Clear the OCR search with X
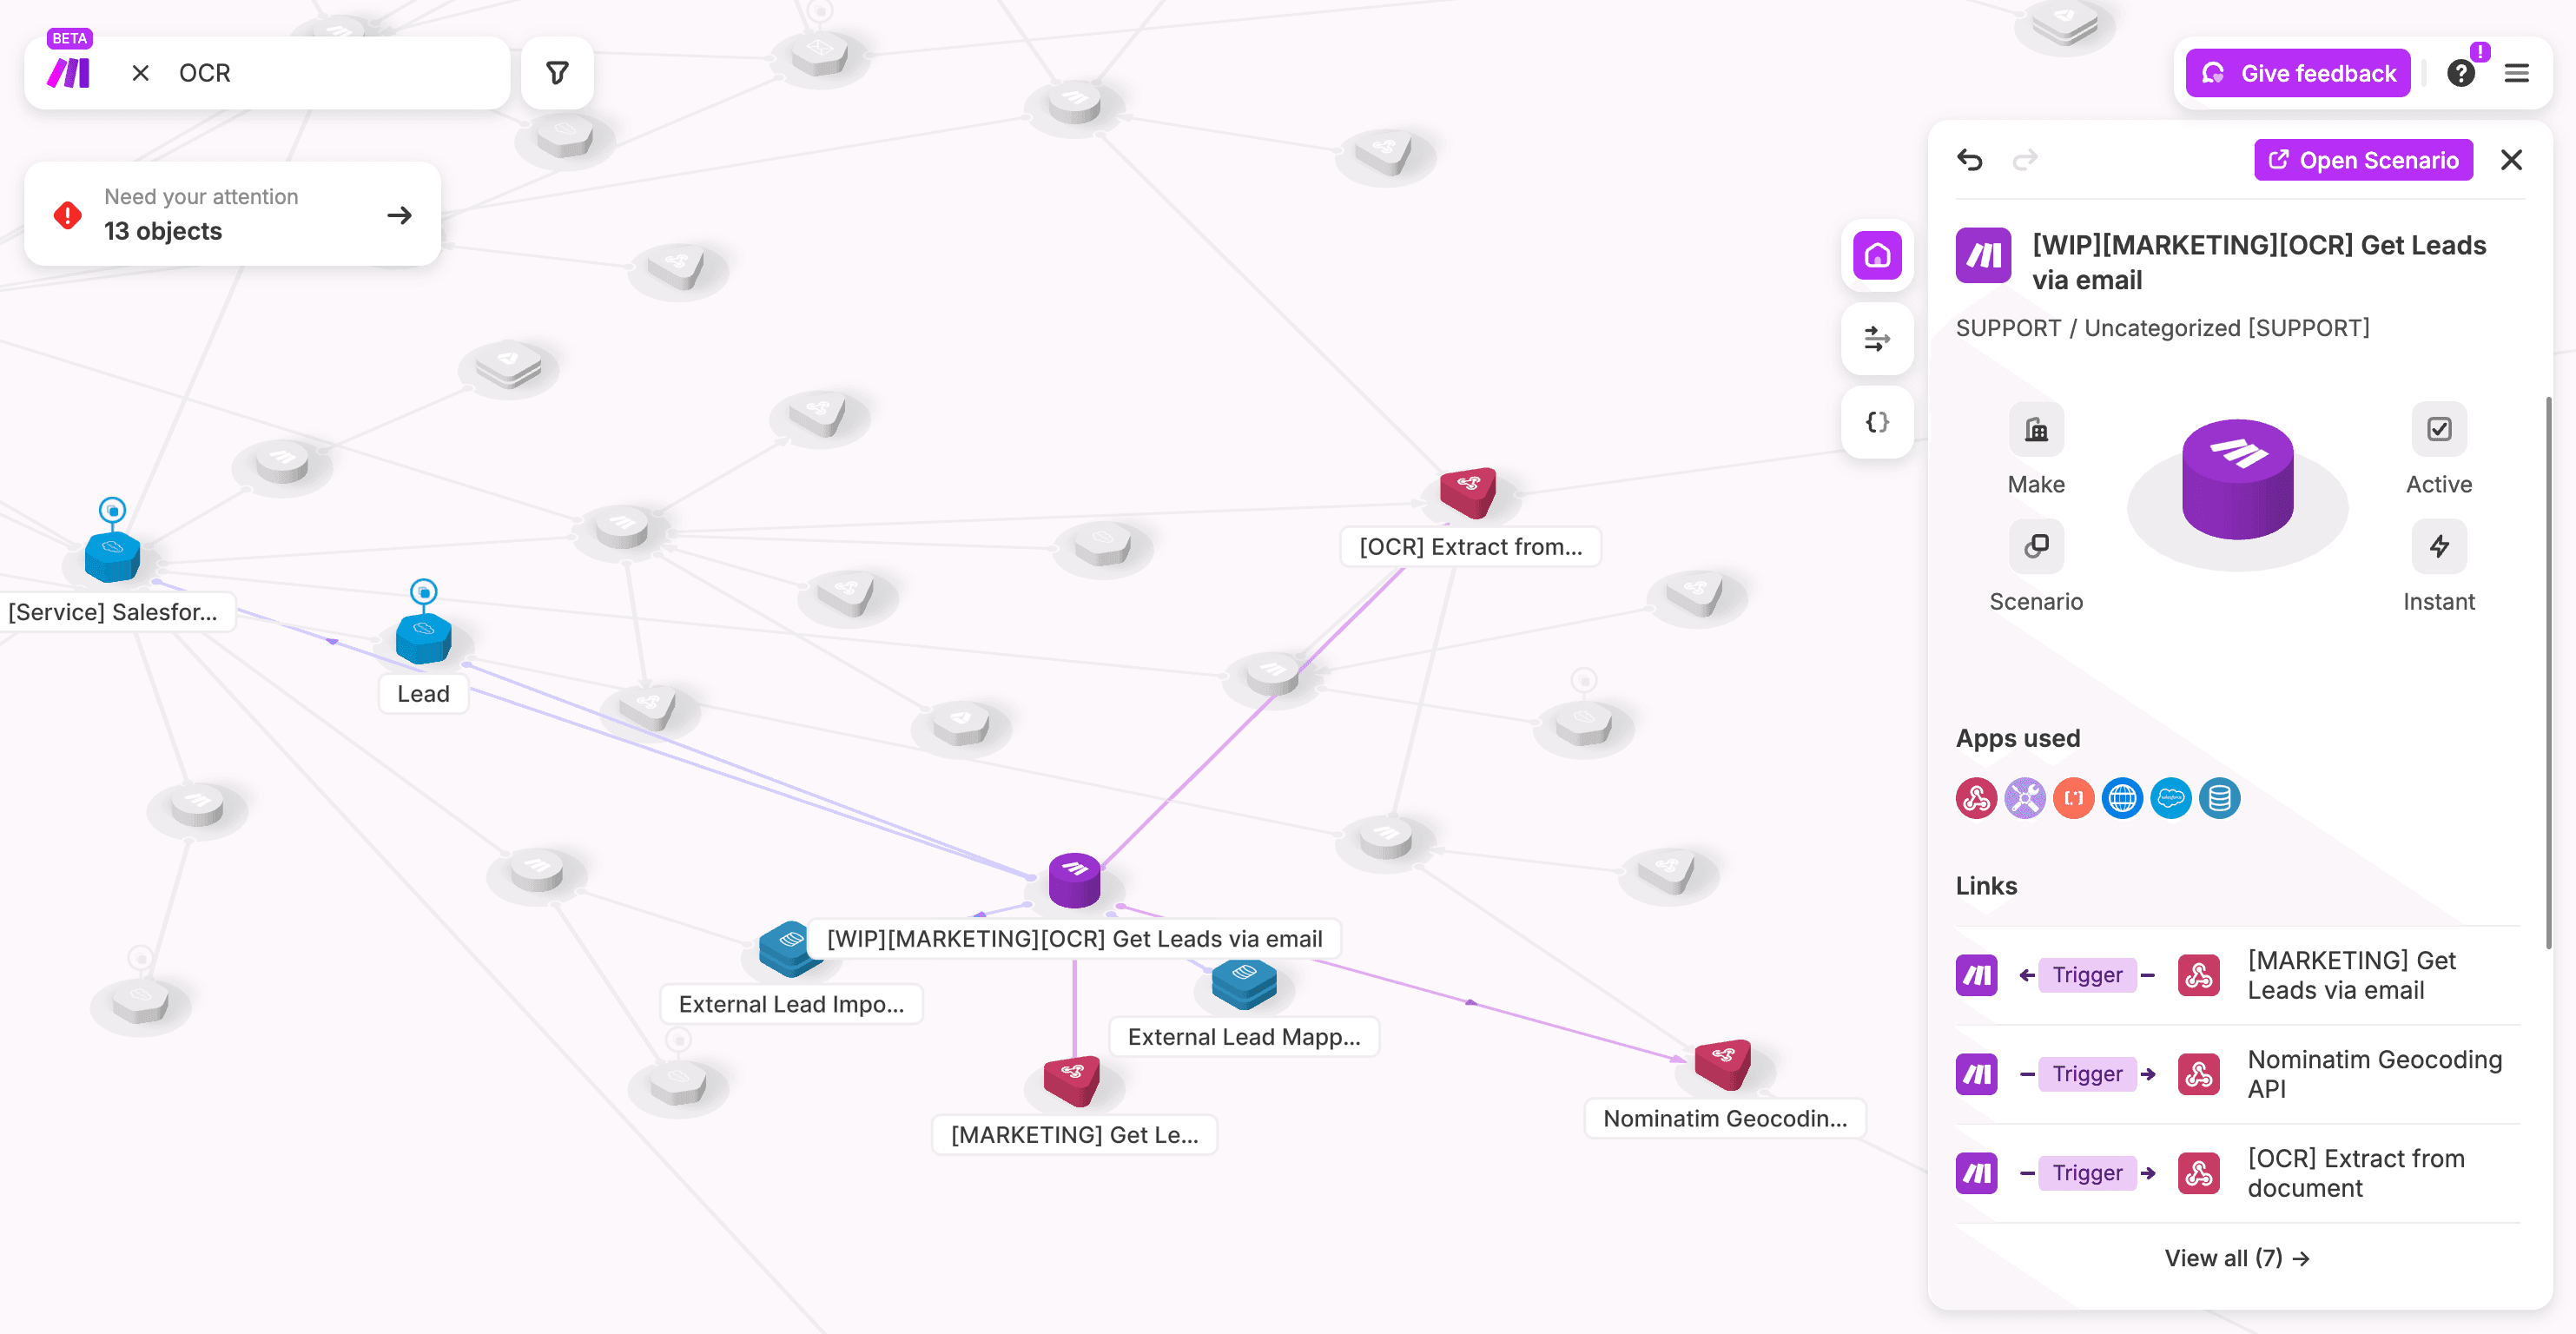Image resolution: width=2576 pixels, height=1334 pixels. click(141, 73)
